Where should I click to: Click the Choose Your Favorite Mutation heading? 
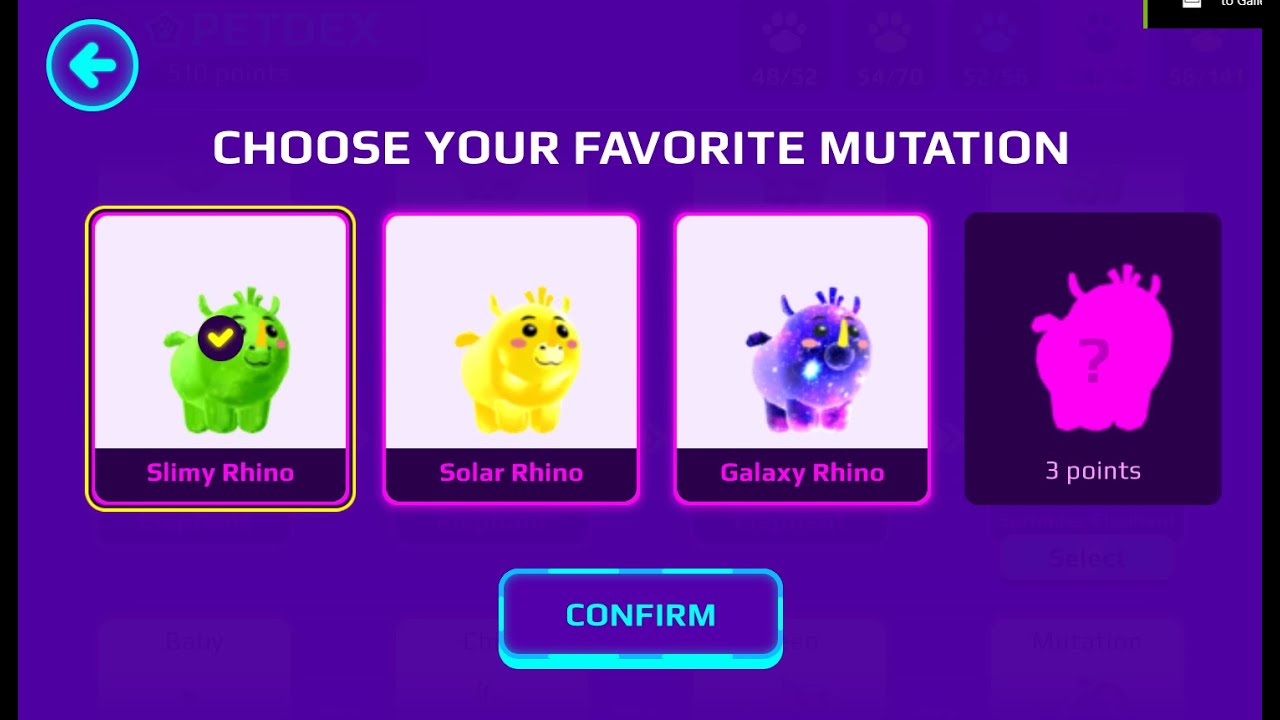click(640, 148)
